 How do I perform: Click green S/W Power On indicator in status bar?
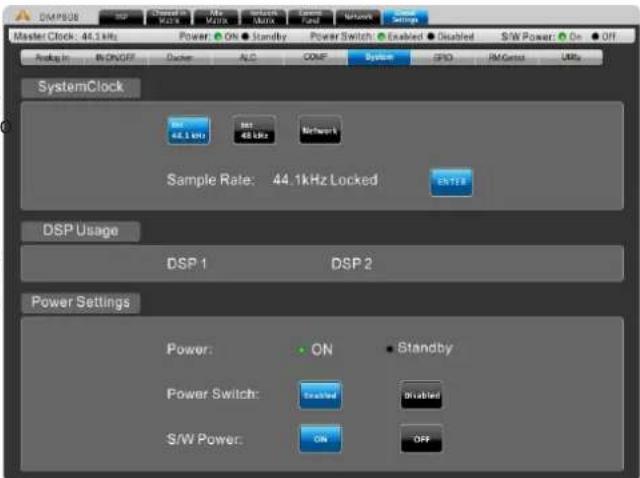coord(562,37)
